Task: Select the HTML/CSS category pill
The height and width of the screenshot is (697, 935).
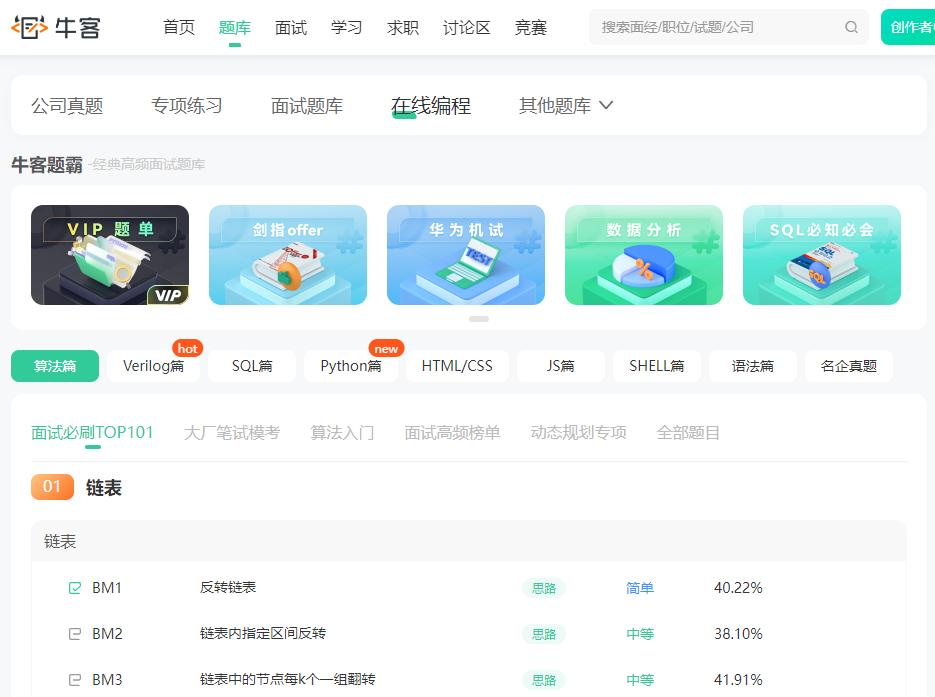Action: coord(457,366)
